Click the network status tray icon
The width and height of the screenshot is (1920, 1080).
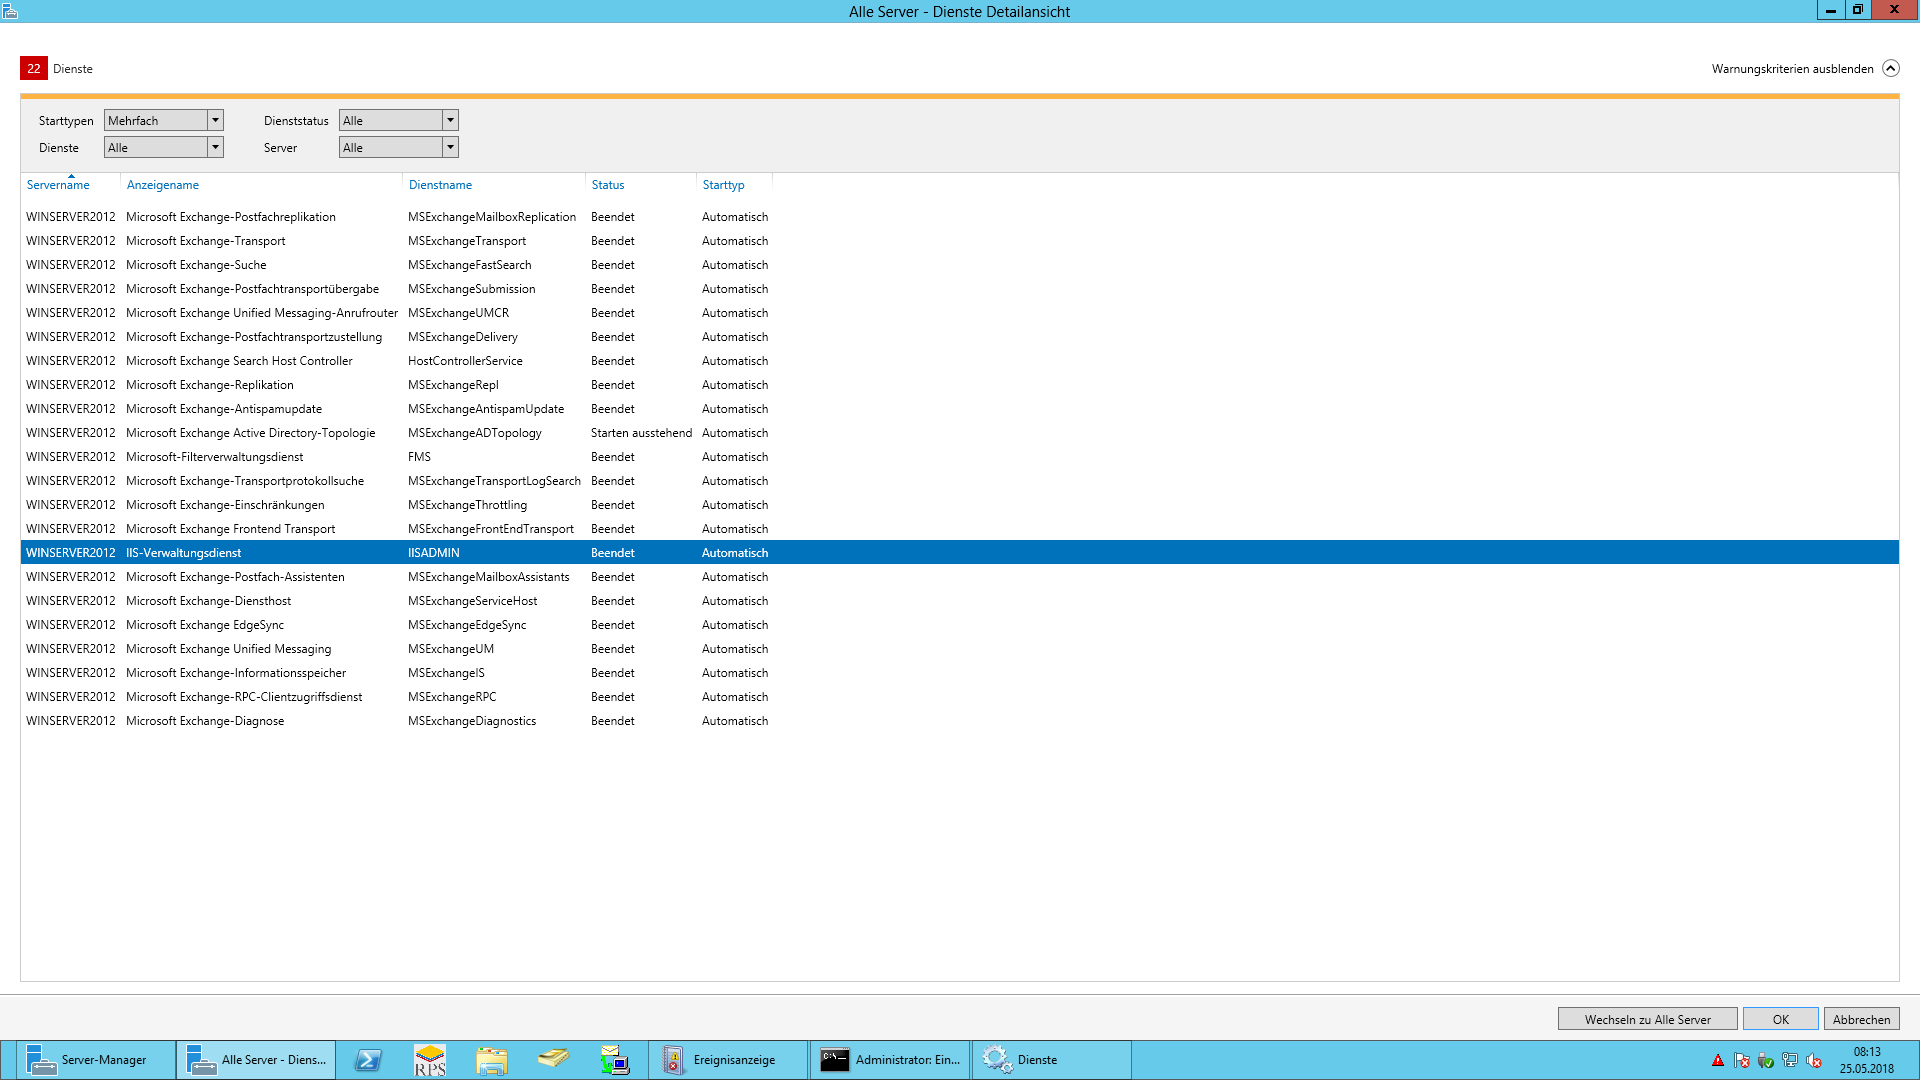pyautogui.click(x=1790, y=1061)
